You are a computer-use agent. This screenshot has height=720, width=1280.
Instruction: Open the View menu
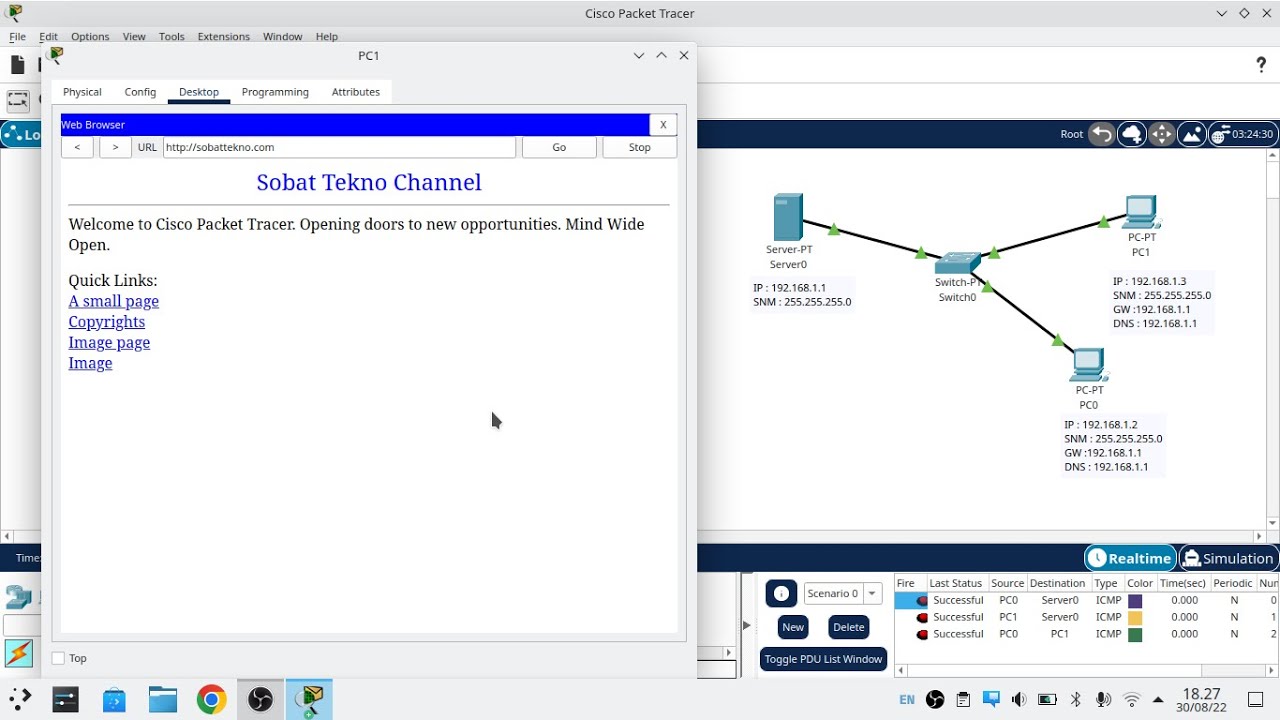coord(134,36)
